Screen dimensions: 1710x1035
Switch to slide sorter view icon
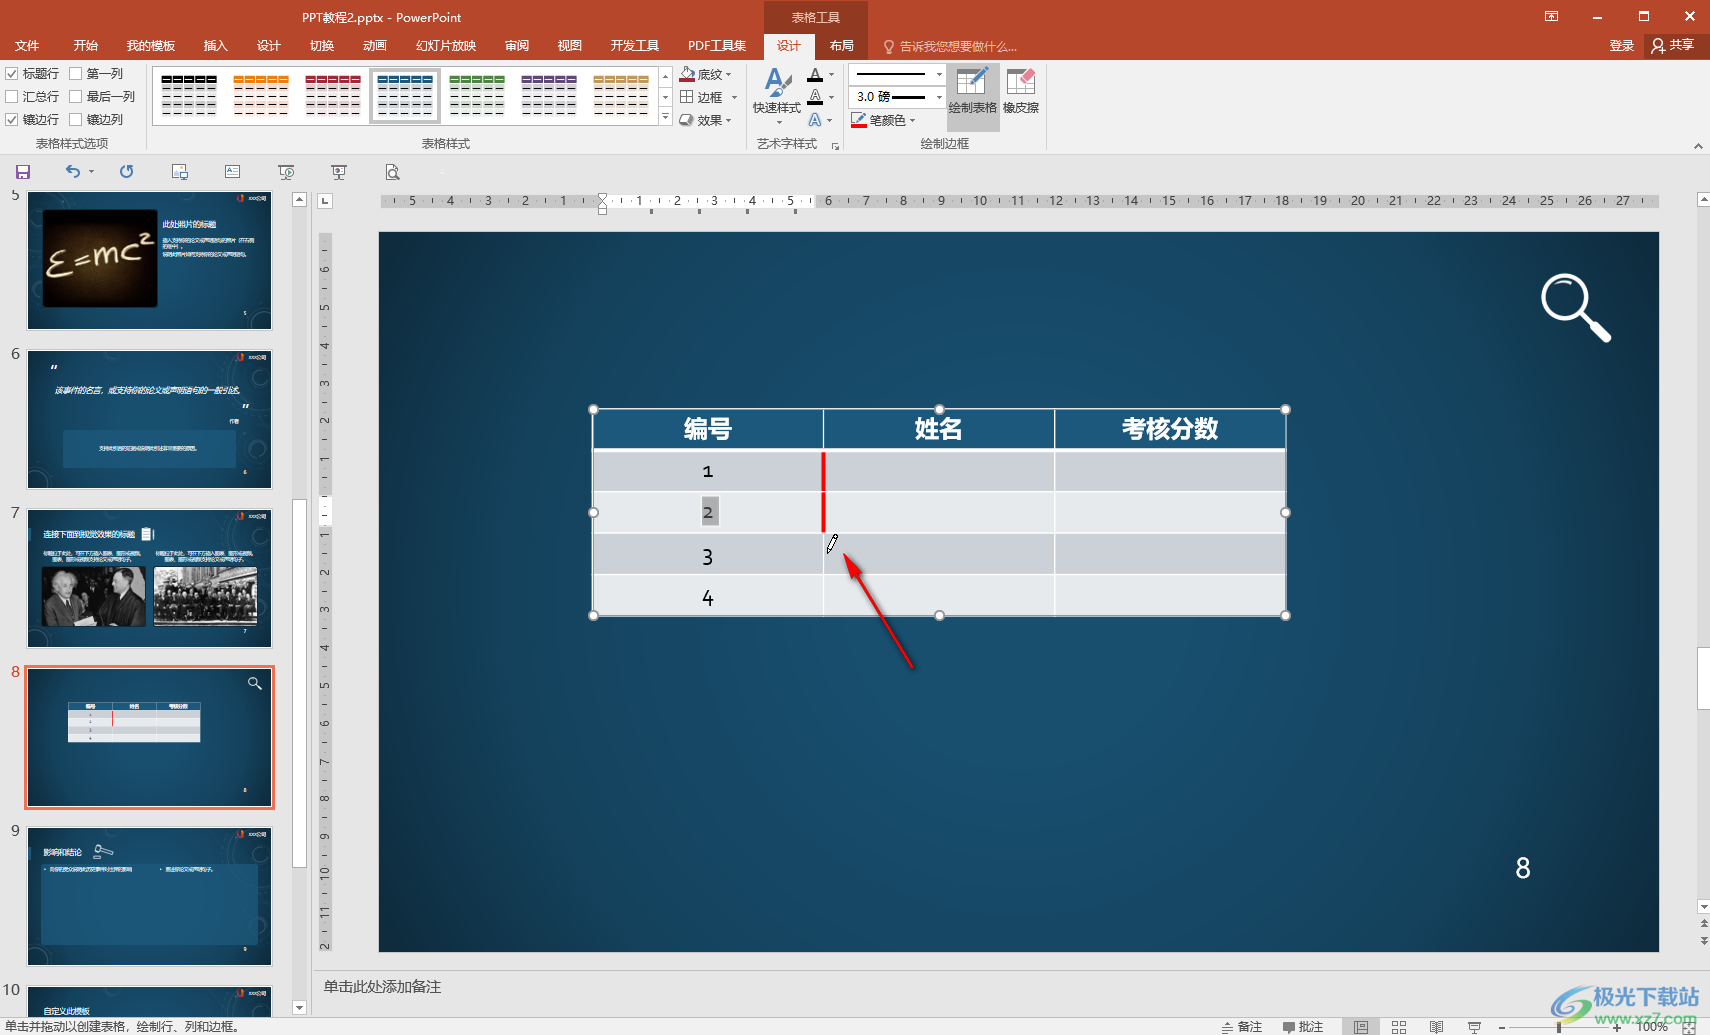click(1399, 1027)
